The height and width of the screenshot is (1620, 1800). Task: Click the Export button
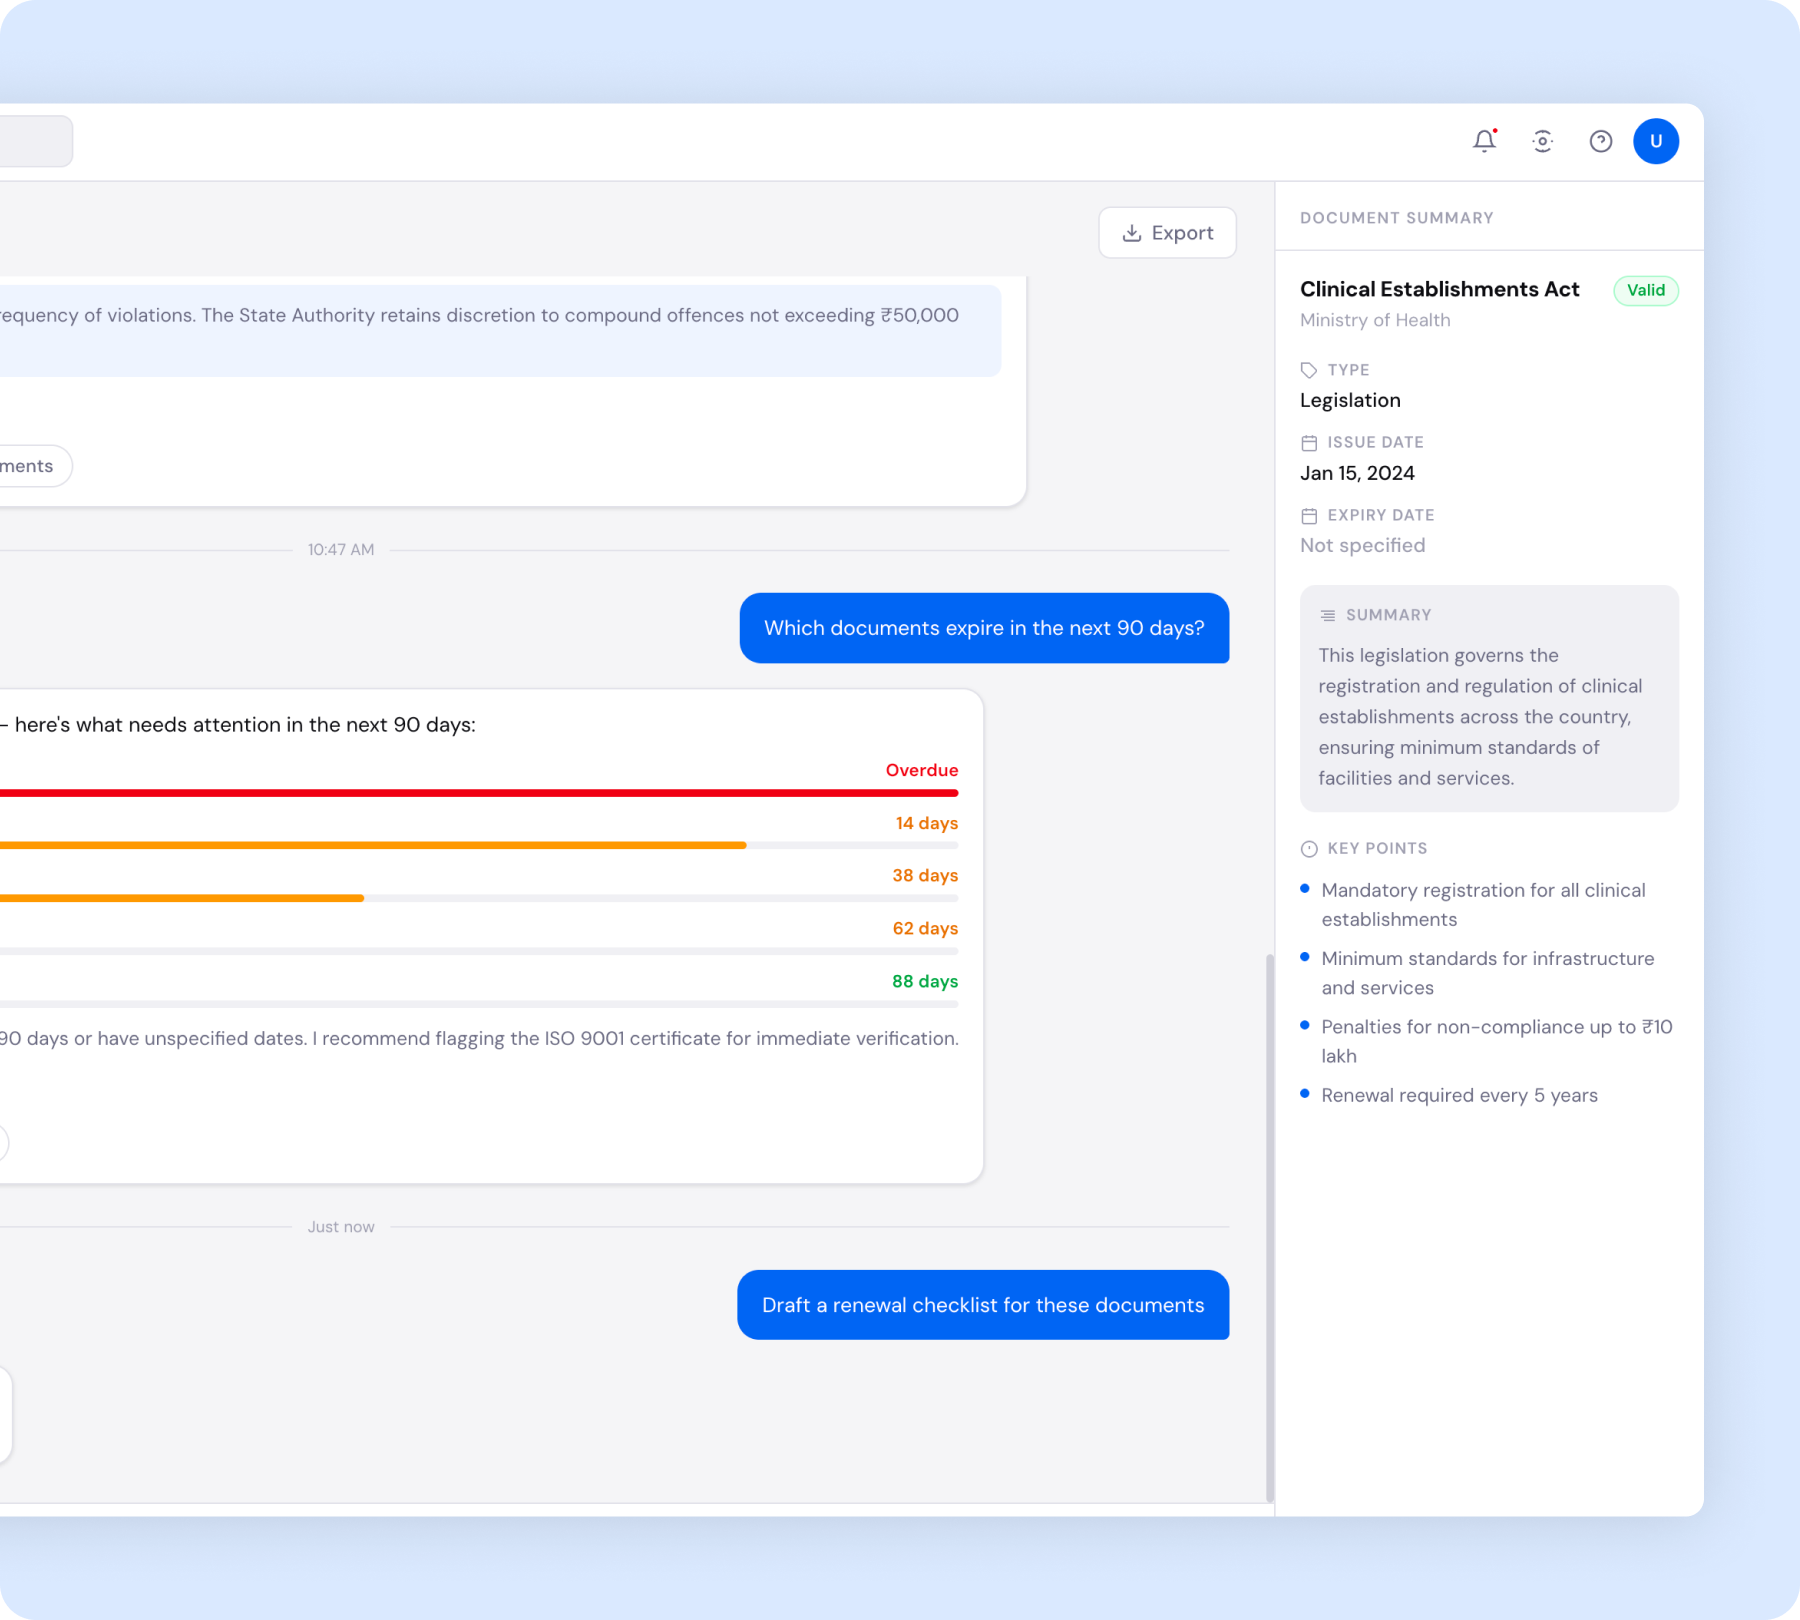pos(1167,232)
